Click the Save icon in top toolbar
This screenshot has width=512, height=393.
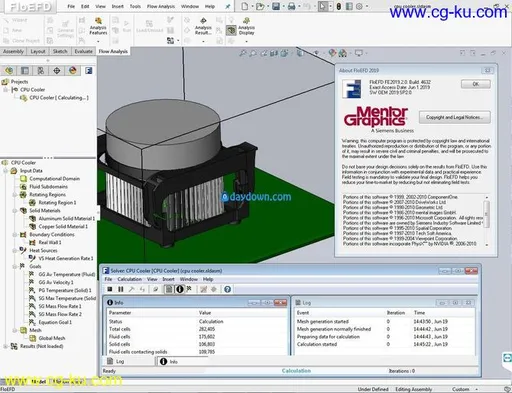click(x=276, y=6)
